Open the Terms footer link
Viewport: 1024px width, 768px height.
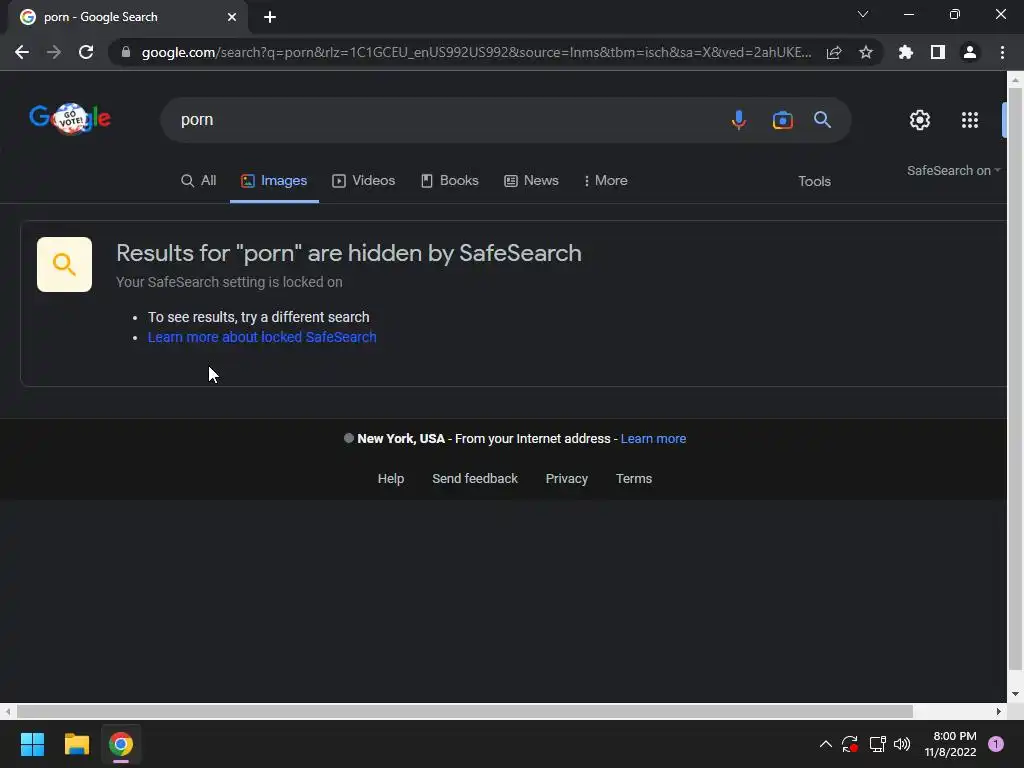tap(634, 479)
